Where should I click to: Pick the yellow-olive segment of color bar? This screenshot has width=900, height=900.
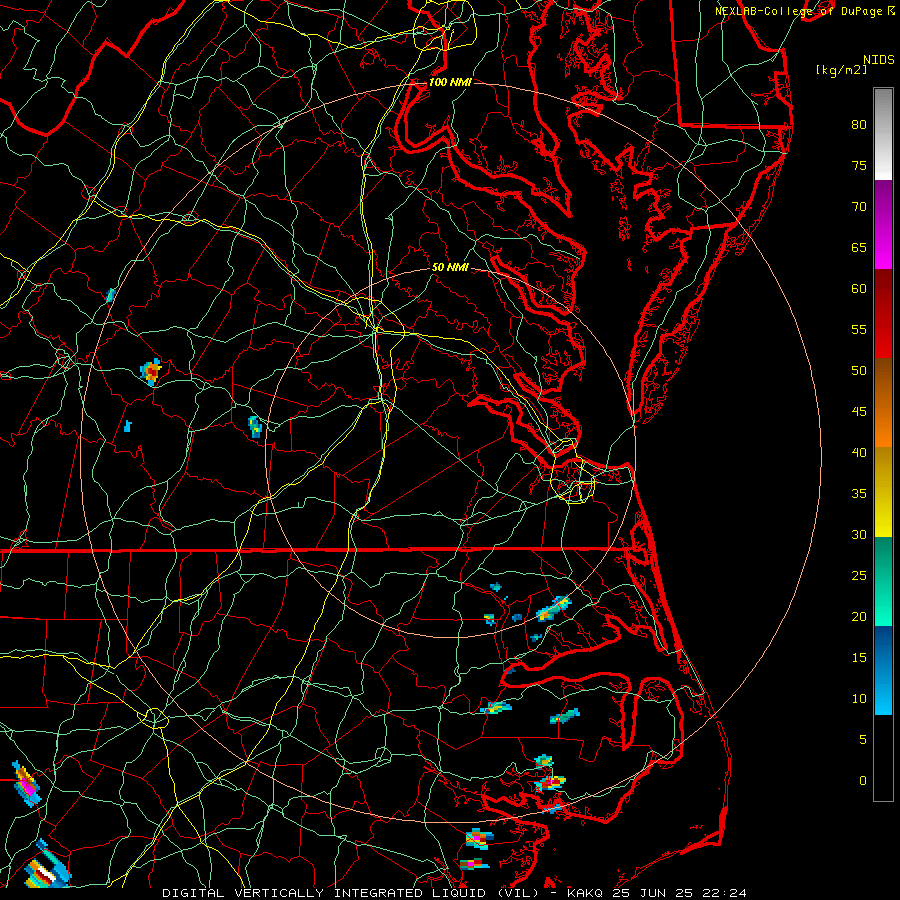coord(883,492)
